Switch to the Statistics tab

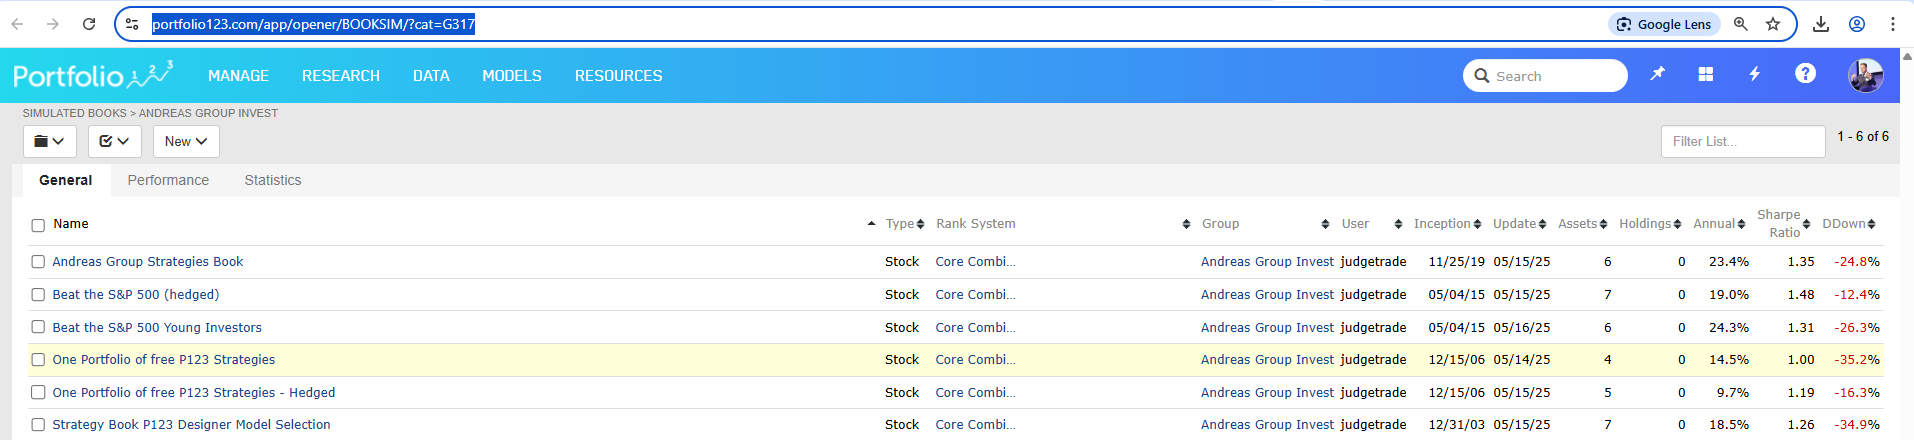(x=273, y=180)
